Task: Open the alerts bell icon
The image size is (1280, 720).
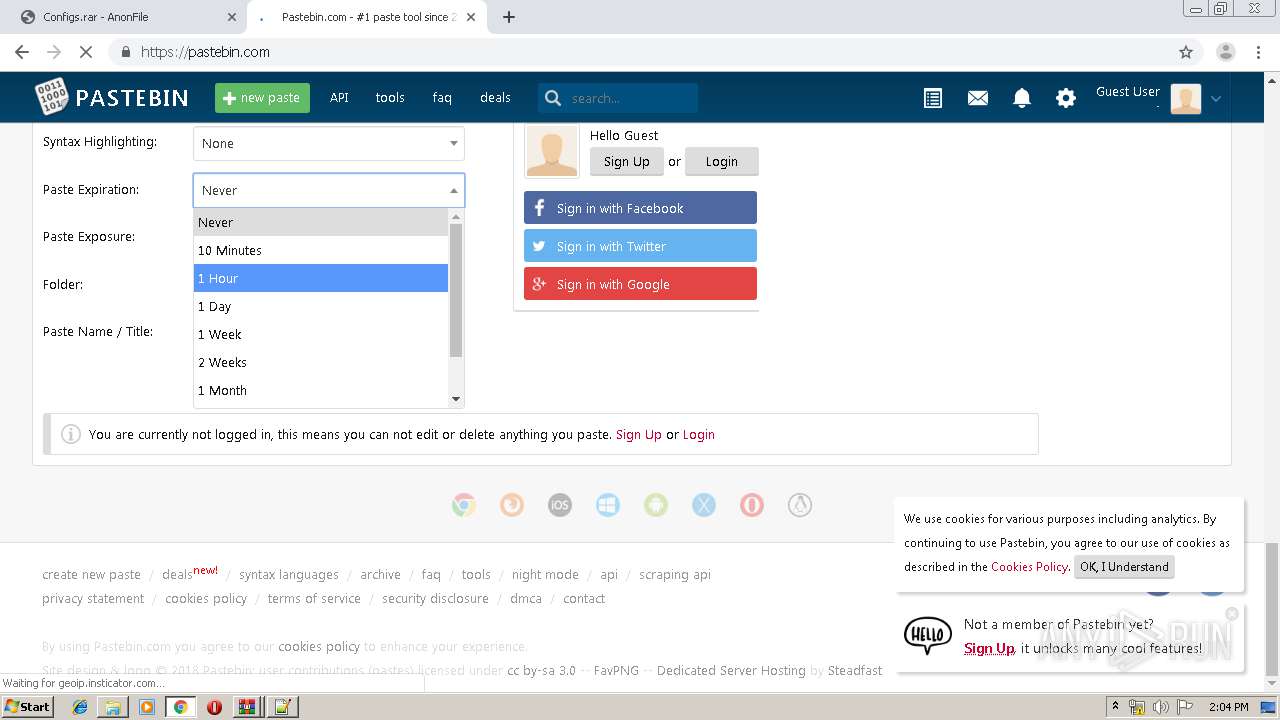Action: 1022,98
